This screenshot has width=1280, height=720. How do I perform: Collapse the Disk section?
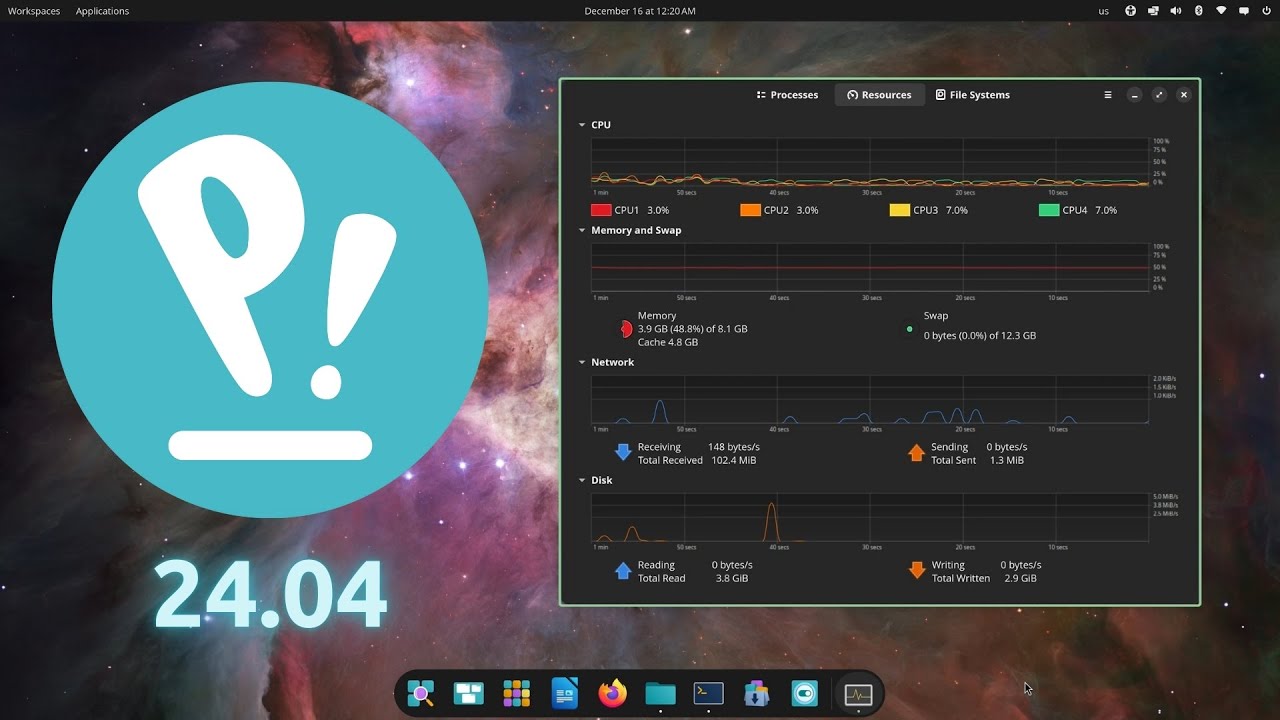(582, 480)
